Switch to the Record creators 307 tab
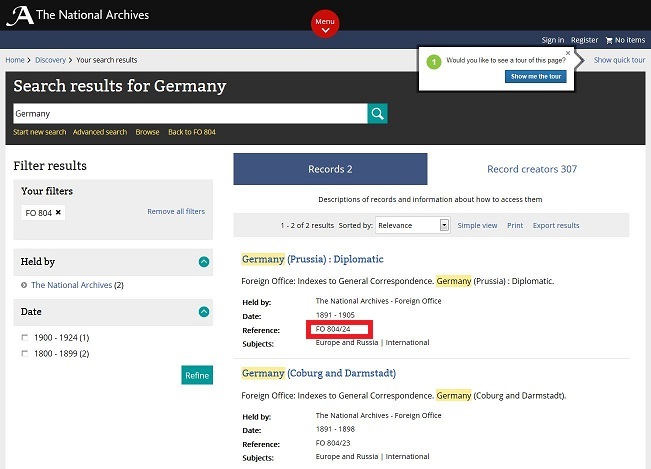The height and width of the screenshot is (469, 651). coord(531,169)
